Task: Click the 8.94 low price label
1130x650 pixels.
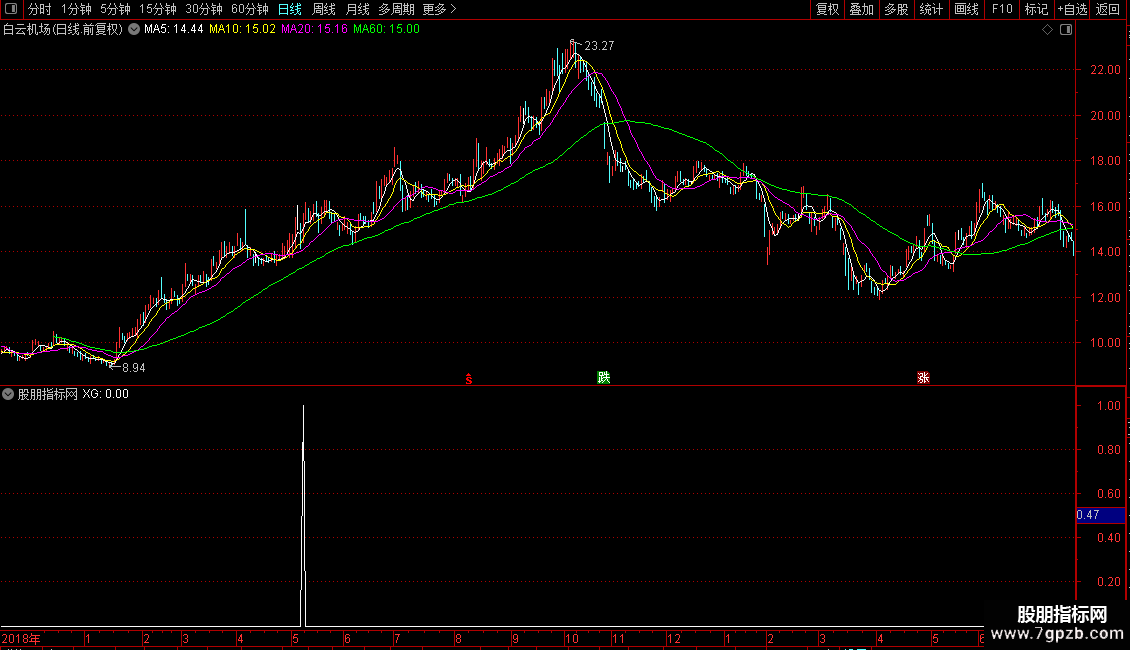Action: coord(133,368)
